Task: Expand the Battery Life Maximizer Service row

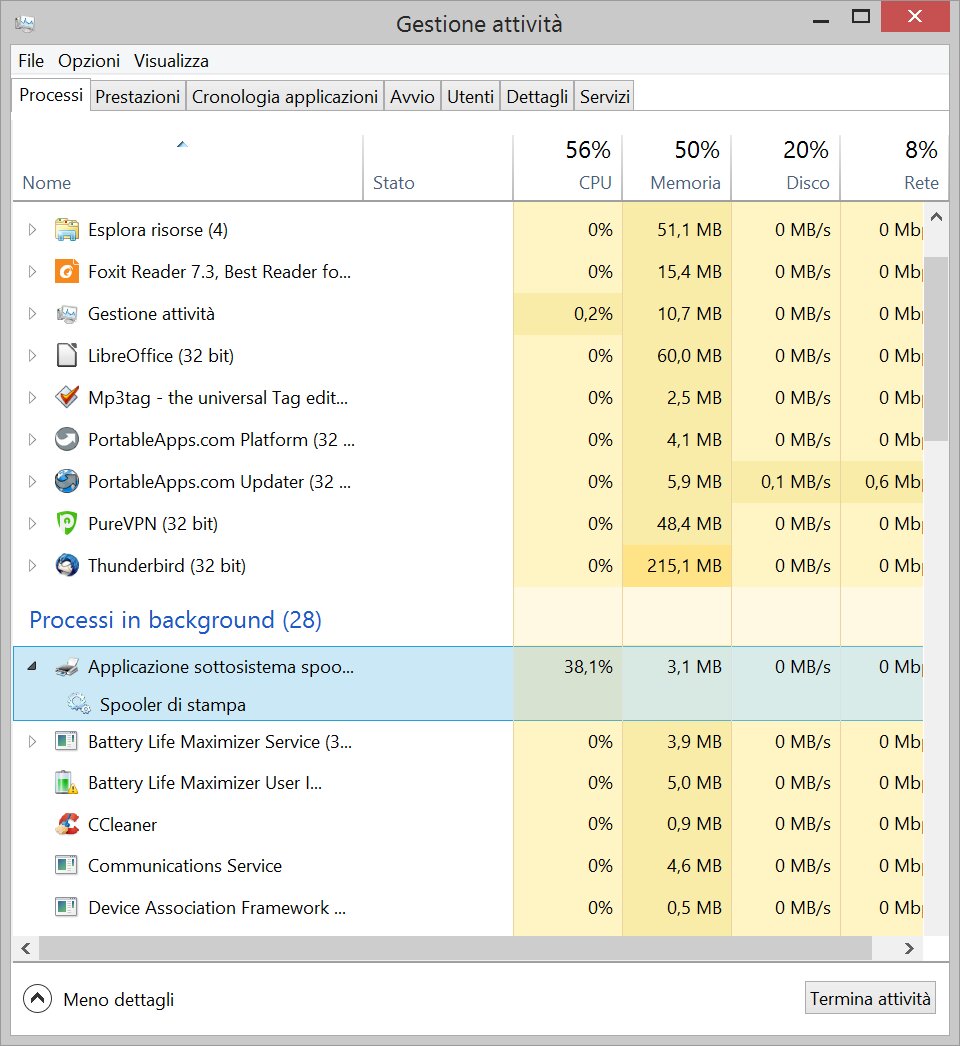Action: (32, 741)
